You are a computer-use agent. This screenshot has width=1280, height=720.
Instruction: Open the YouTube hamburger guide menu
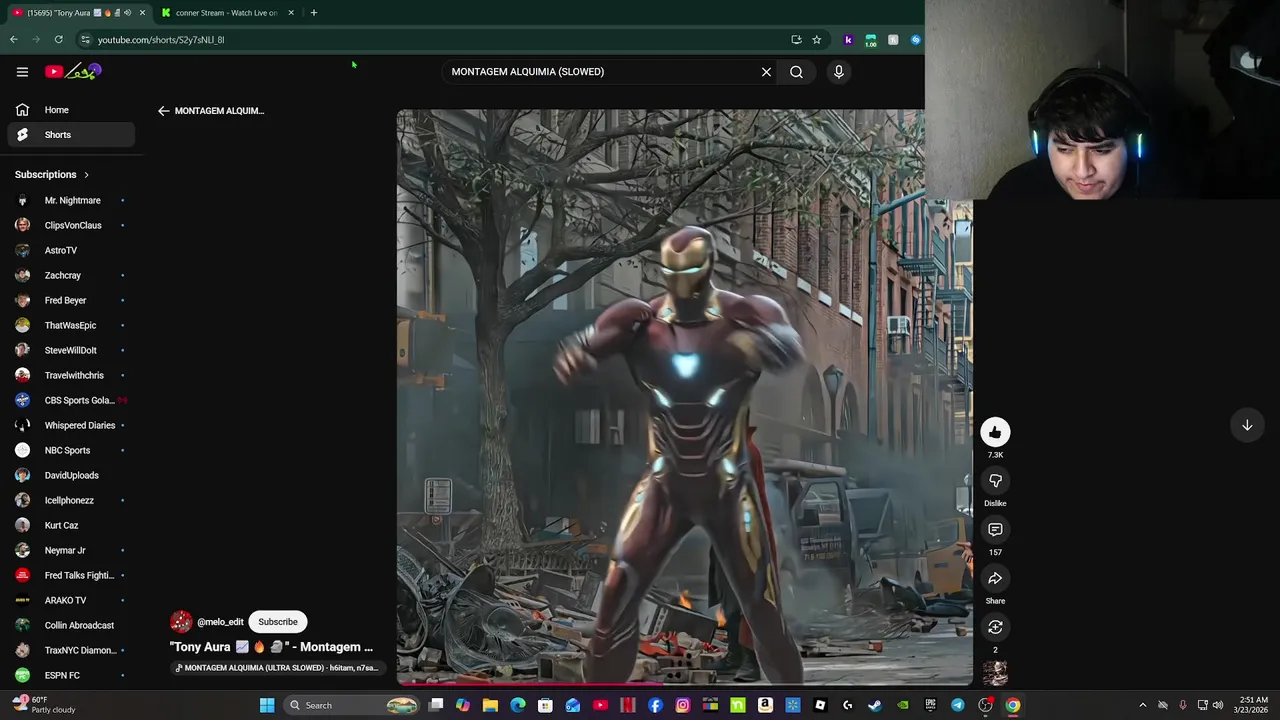coord(22,71)
